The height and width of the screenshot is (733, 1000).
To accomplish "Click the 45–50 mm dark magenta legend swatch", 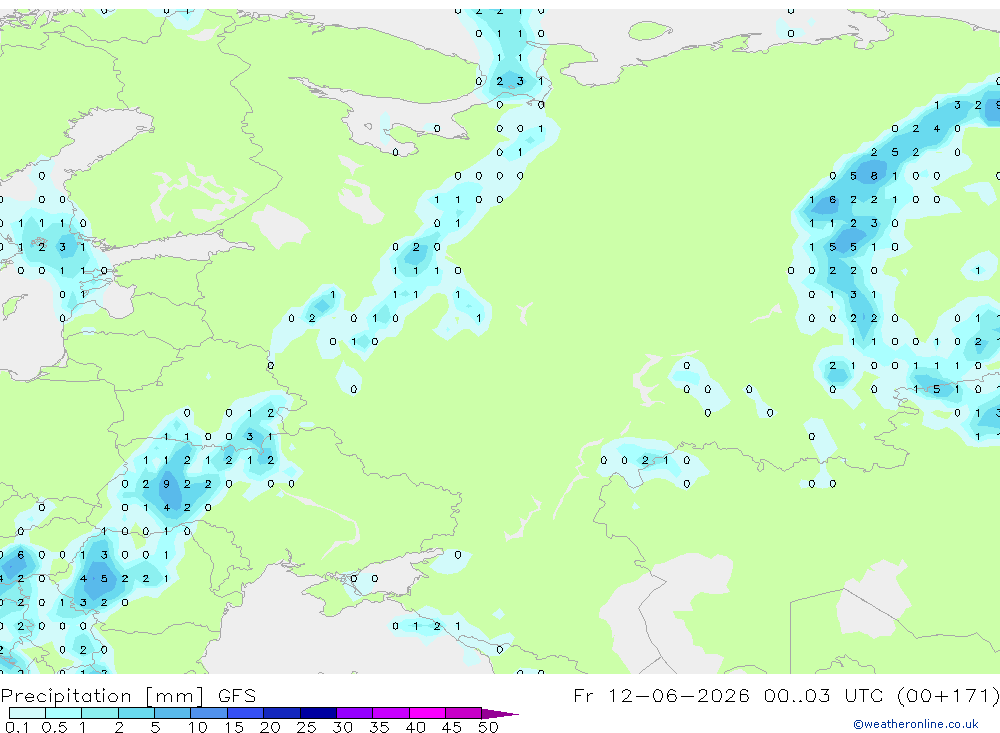I will 464,713.
